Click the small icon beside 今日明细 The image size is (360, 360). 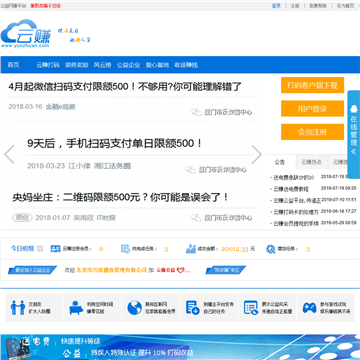(x=40, y=248)
